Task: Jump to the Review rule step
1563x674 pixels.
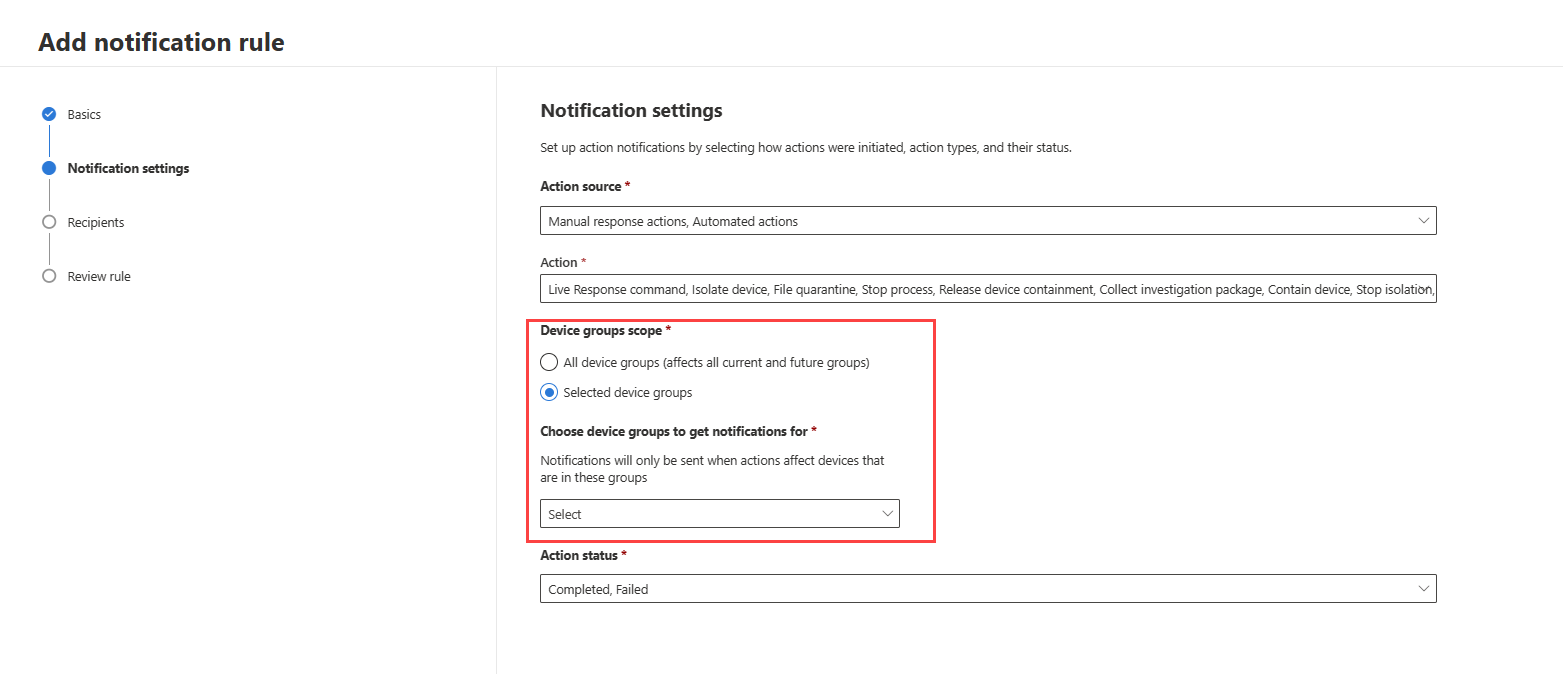Action: [99, 276]
